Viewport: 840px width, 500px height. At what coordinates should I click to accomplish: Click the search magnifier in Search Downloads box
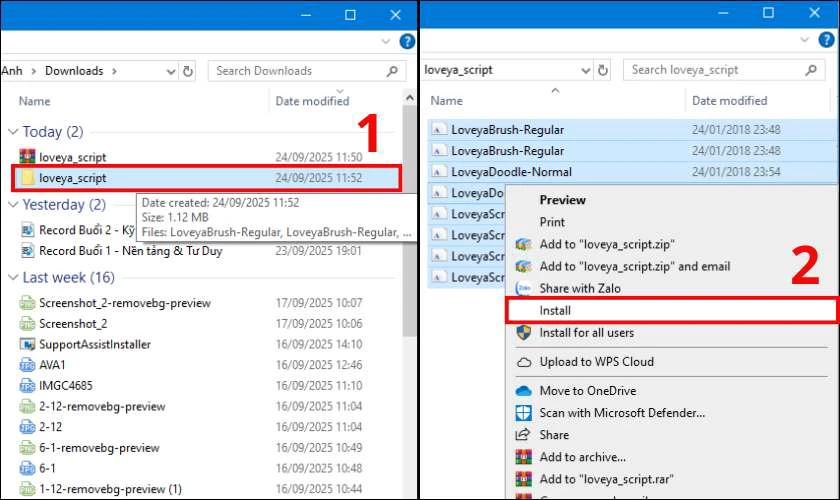click(x=392, y=71)
